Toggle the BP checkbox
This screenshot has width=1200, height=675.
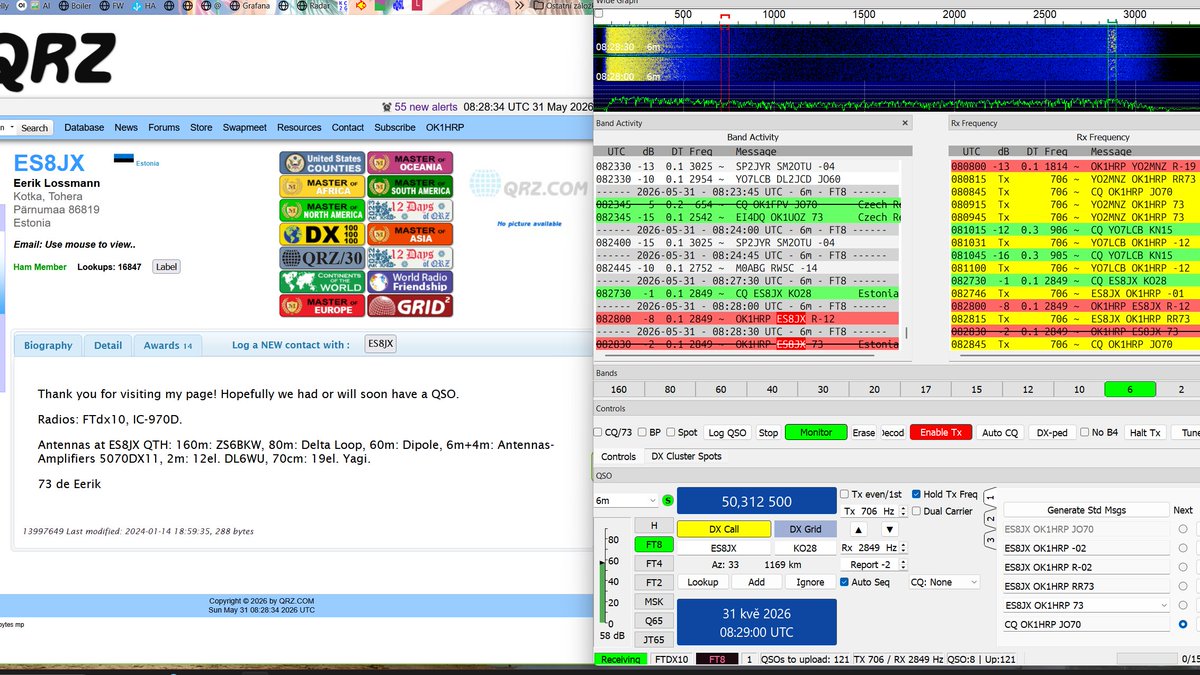[x=642, y=433]
